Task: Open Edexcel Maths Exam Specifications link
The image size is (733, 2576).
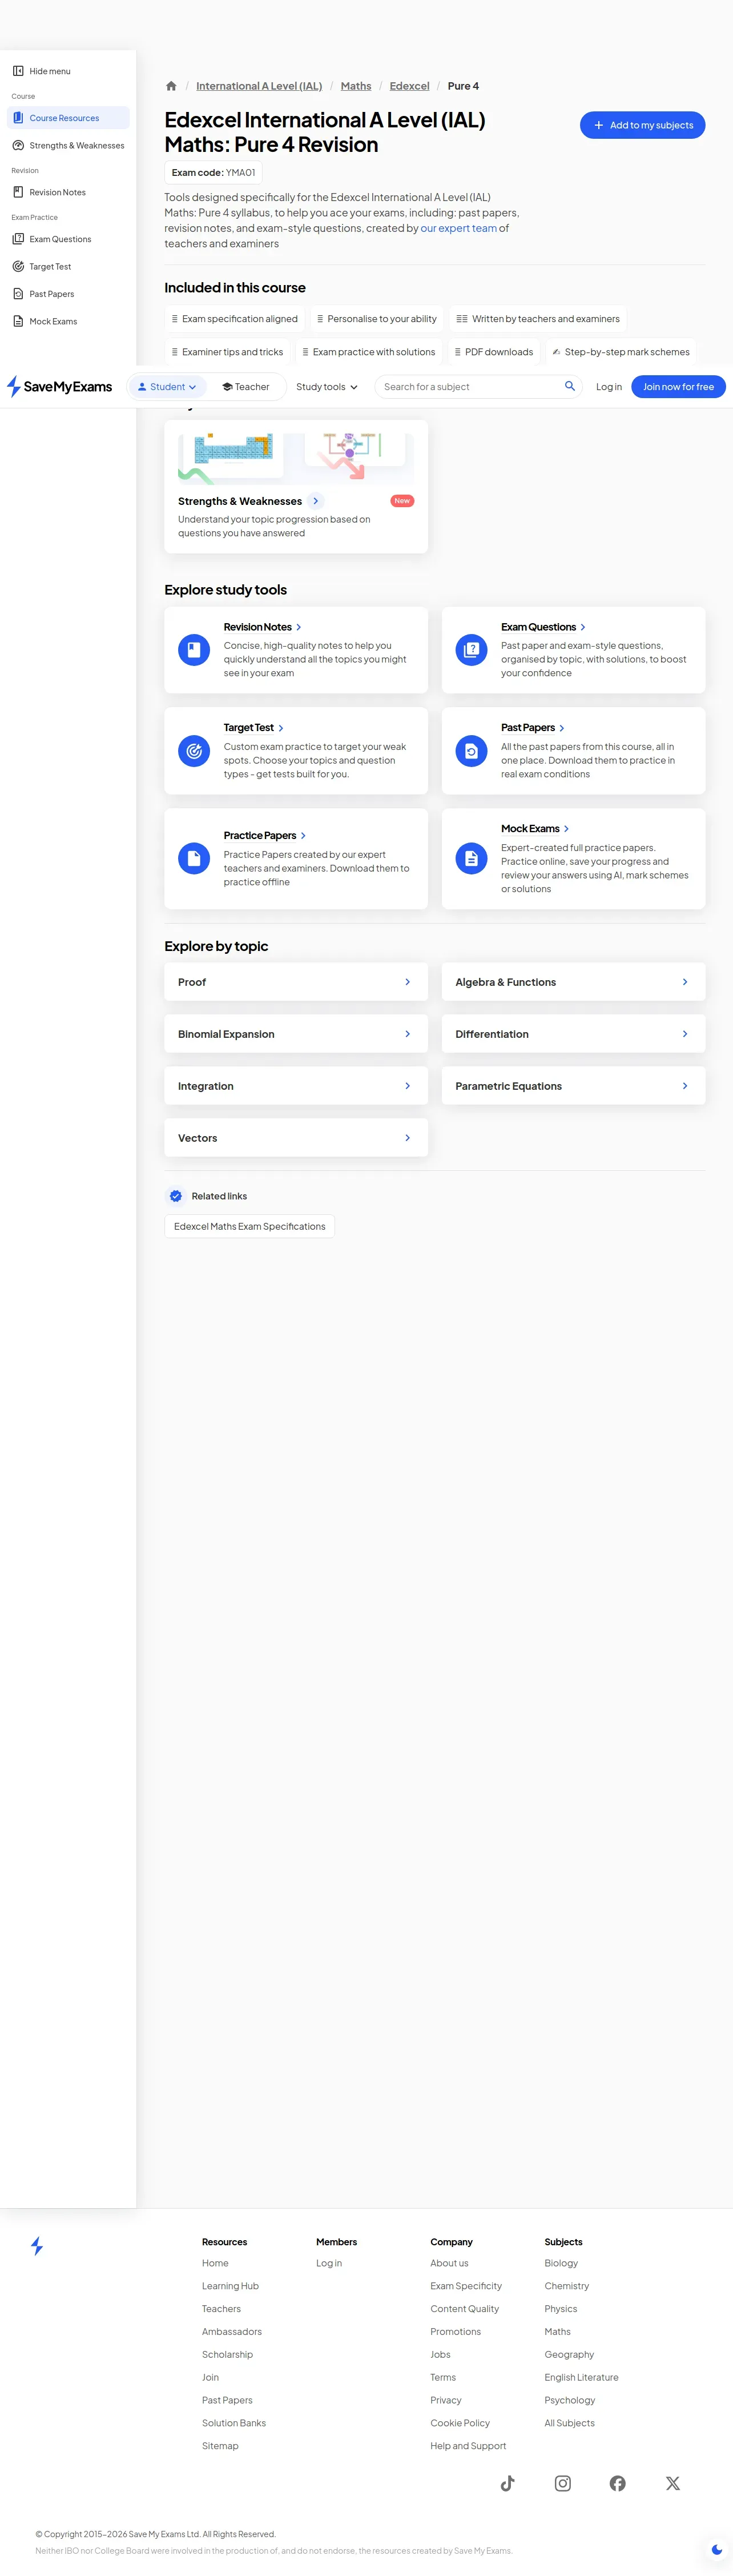Action: coord(250,1226)
